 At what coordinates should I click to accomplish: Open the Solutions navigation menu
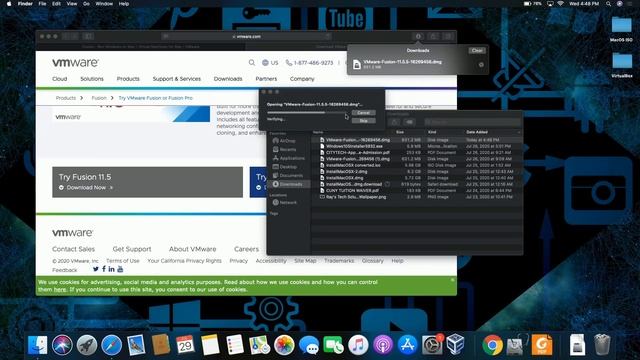click(92, 79)
